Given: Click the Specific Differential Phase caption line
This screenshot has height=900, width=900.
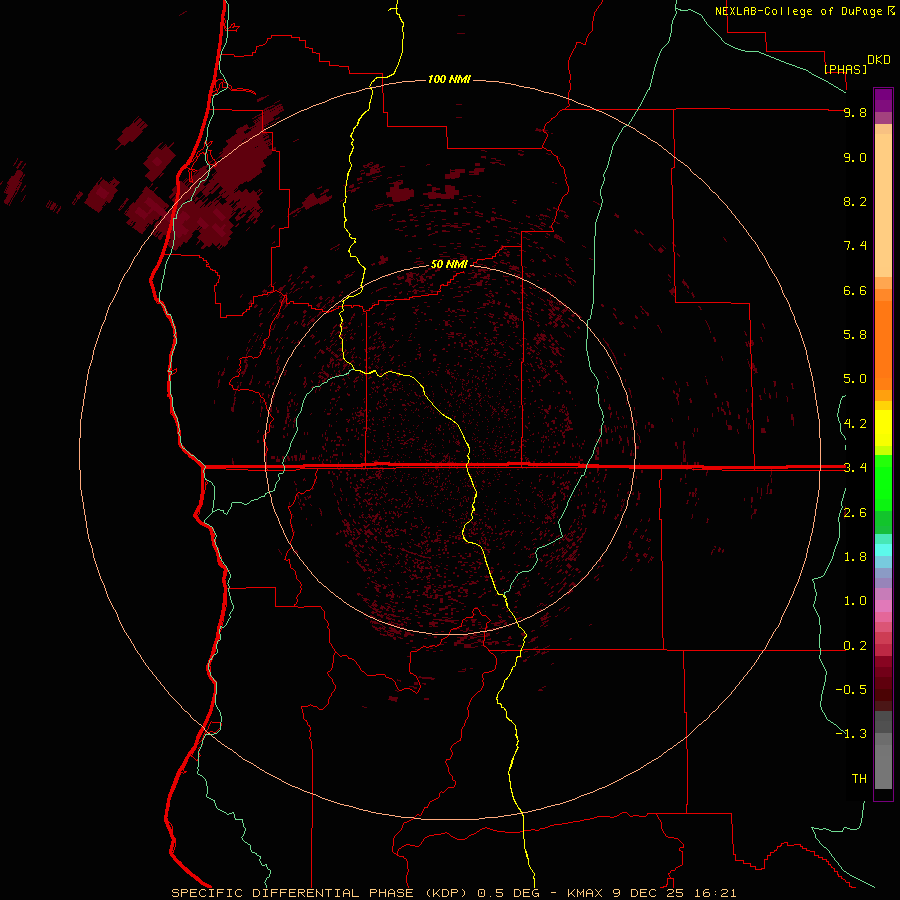Looking at the screenshot, I should click(x=453, y=893).
